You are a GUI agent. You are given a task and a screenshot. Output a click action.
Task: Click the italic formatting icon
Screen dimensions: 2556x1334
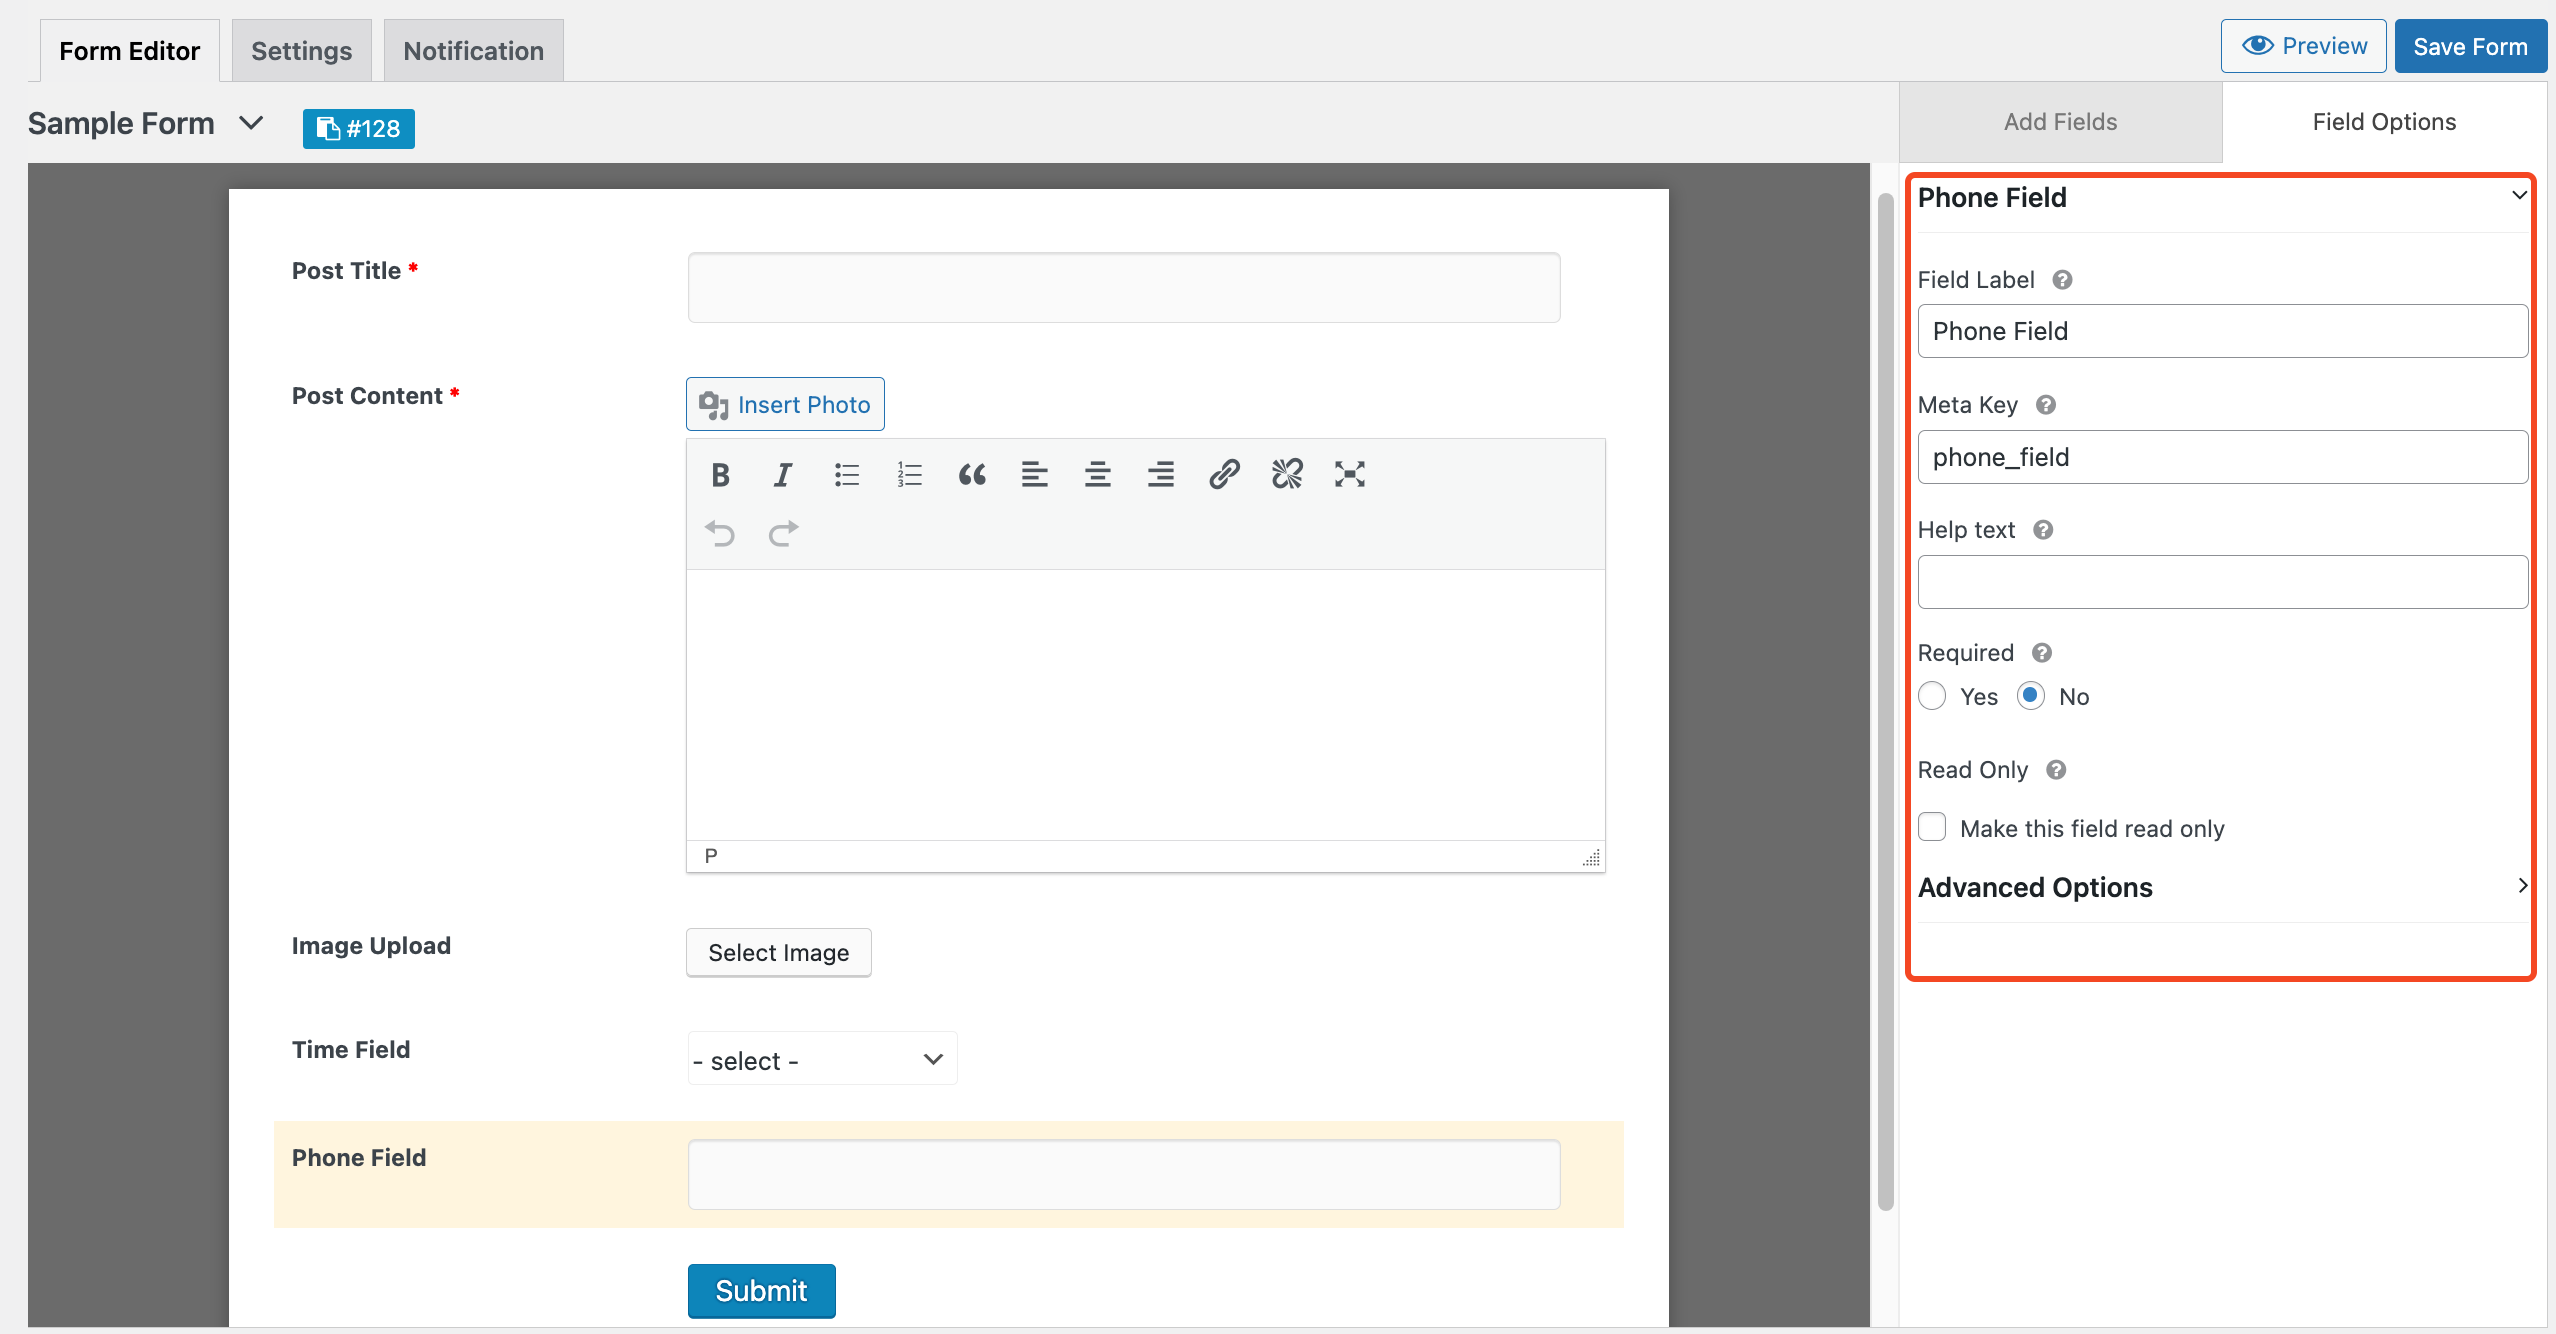click(x=783, y=473)
